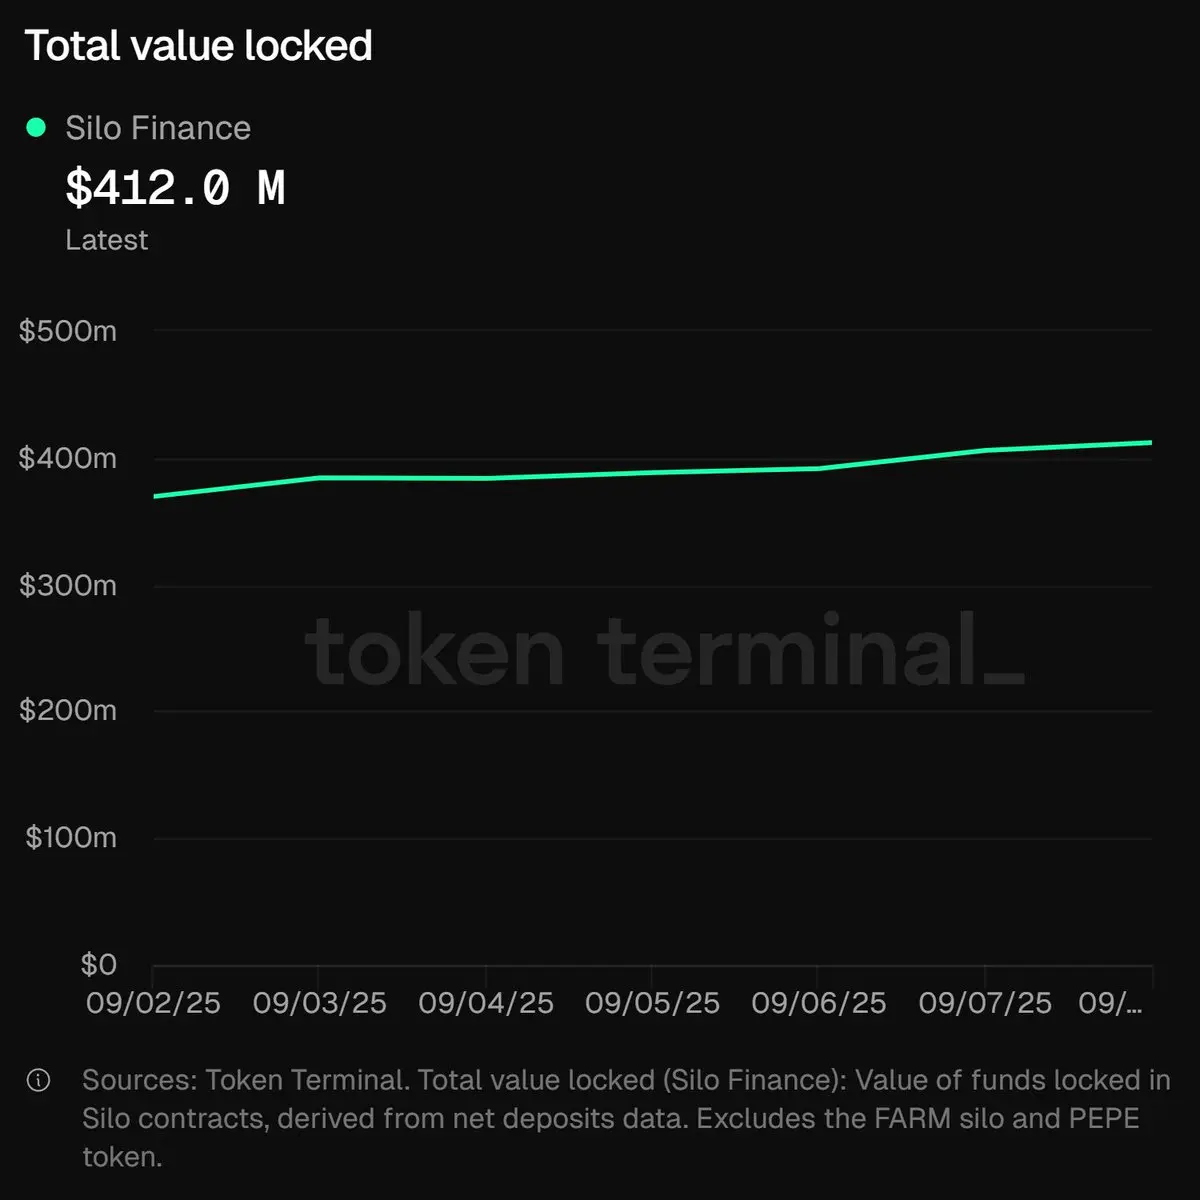1200x1200 pixels.
Task: Click the 09/02/25 date axis label
Action: tap(153, 1003)
